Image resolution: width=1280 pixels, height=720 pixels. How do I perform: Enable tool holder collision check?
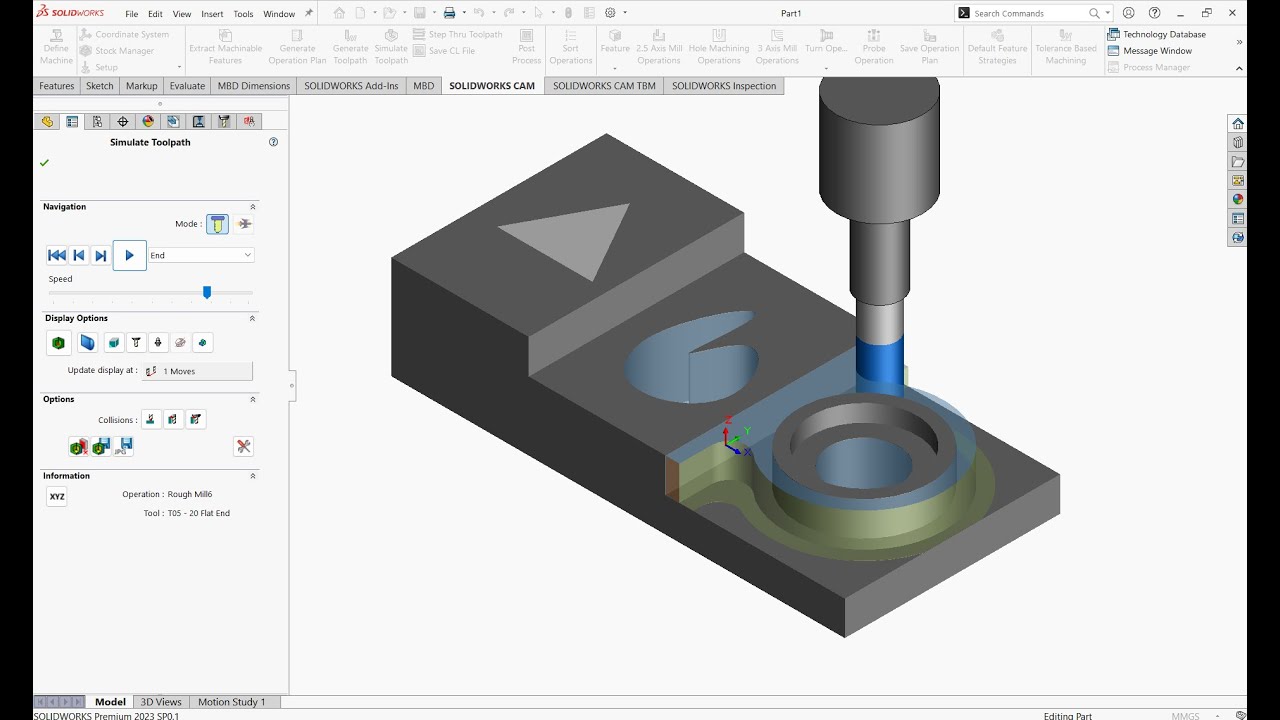tap(196, 420)
